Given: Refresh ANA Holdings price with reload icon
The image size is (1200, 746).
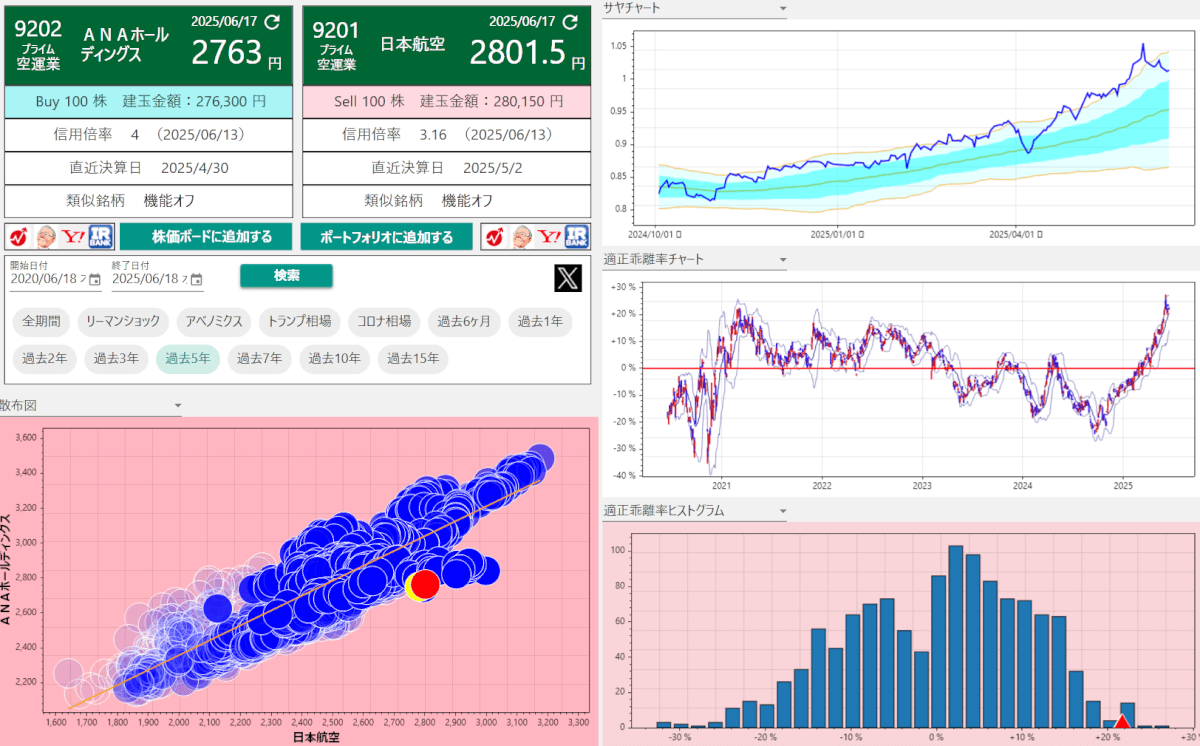Looking at the screenshot, I should (x=272, y=21).
